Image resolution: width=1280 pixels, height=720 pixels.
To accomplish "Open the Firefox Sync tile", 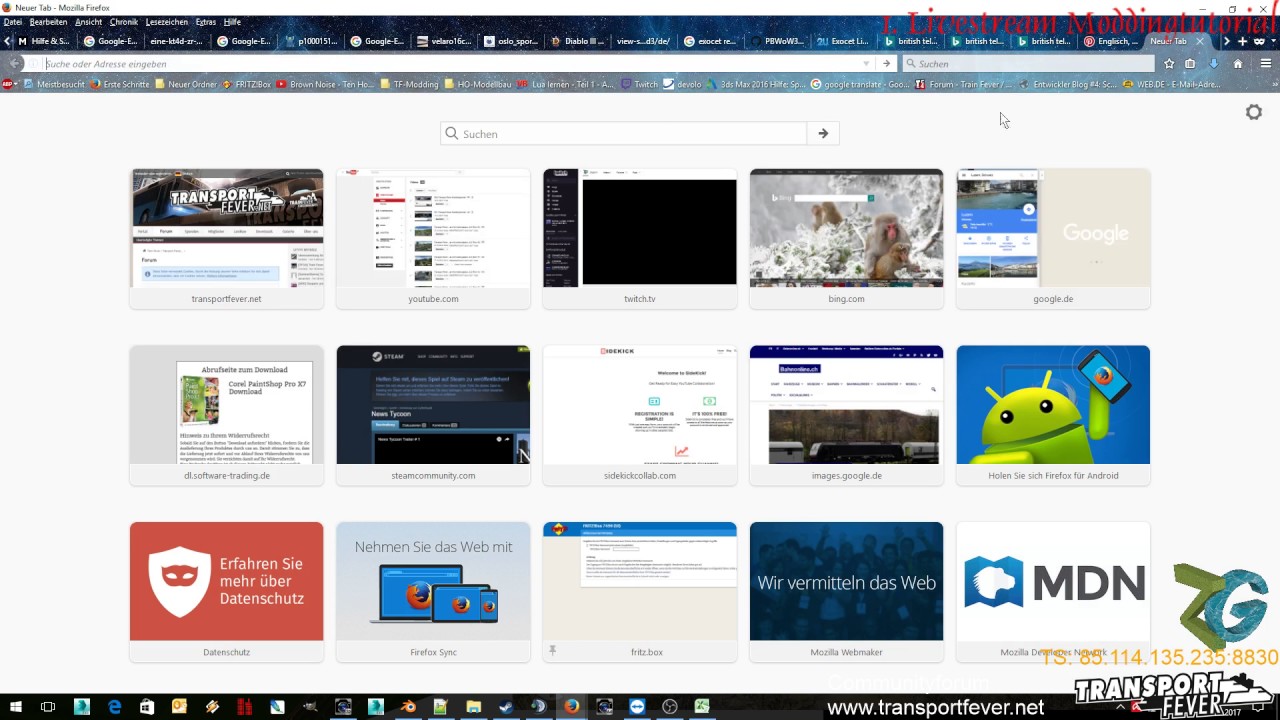I will tap(433, 592).
